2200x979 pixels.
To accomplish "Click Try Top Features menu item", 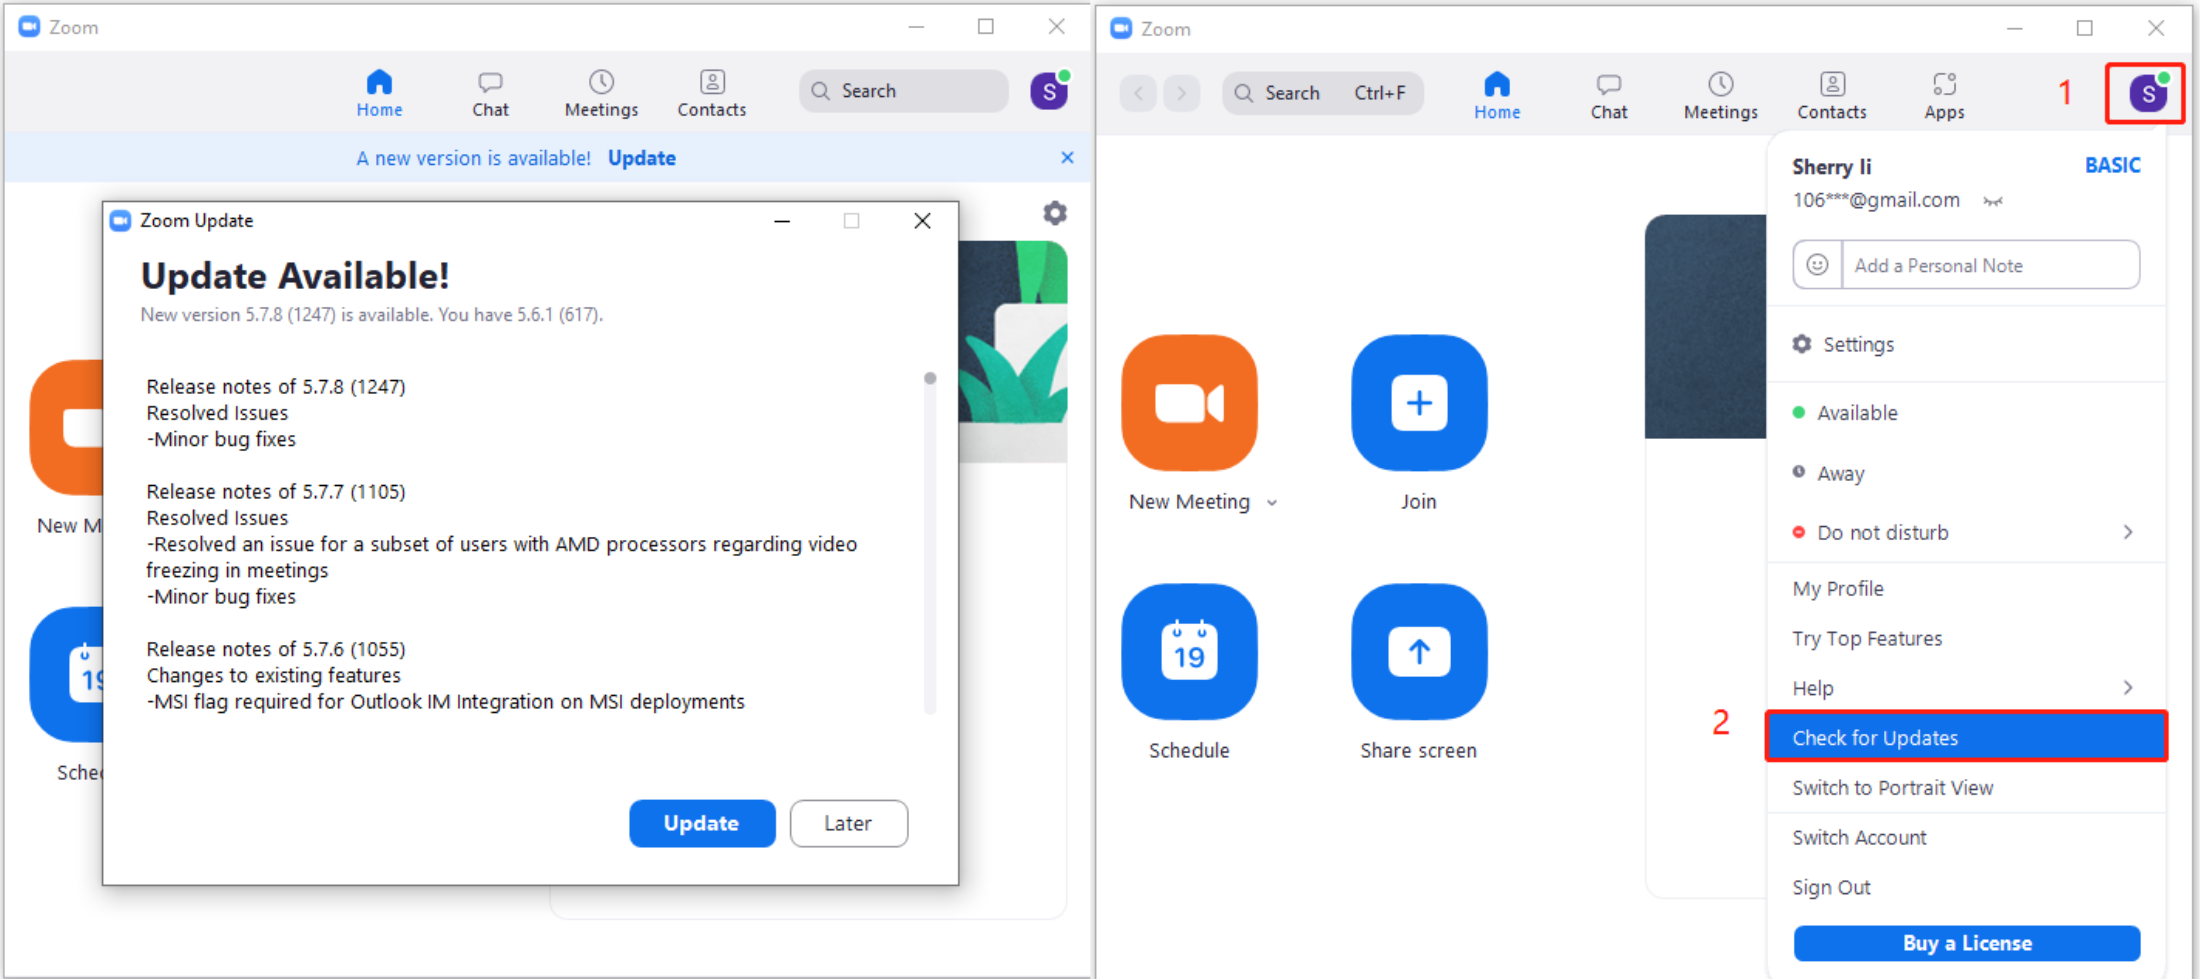I will click(1966, 638).
